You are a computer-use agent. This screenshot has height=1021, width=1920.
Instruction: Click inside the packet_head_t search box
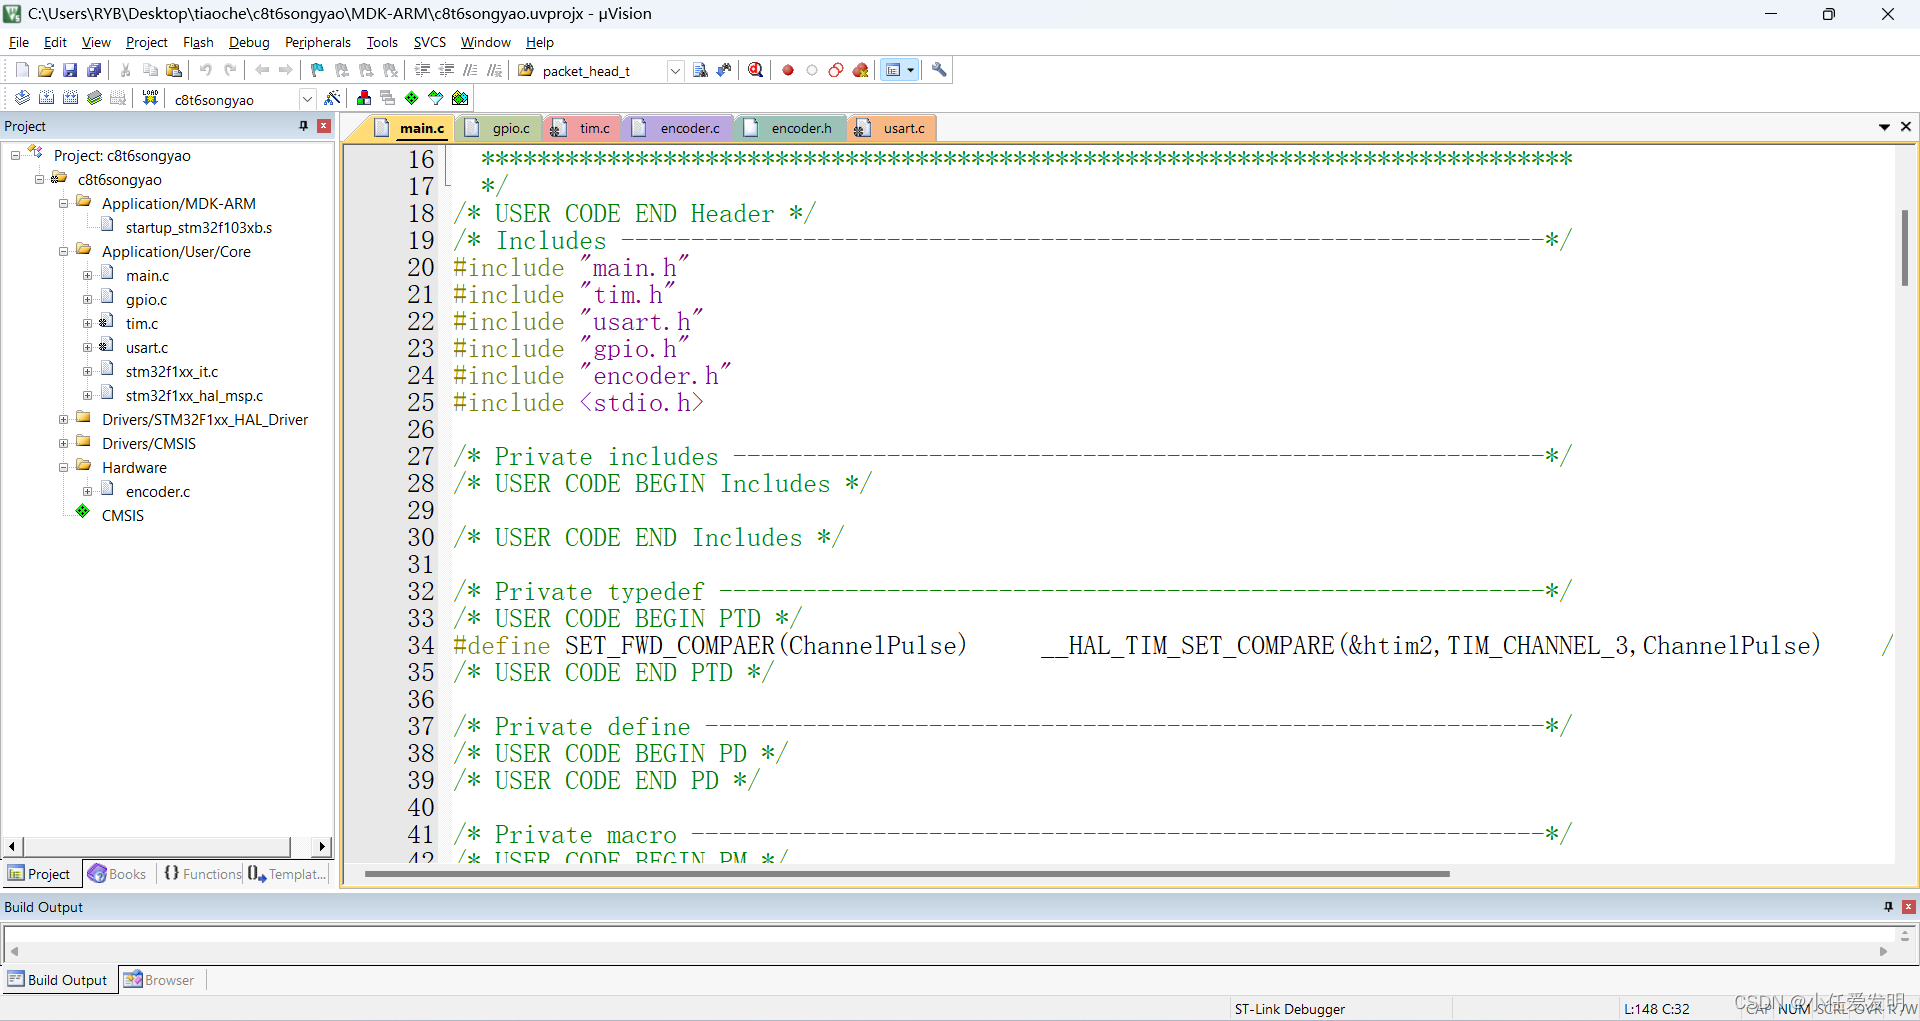(x=590, y=70)
